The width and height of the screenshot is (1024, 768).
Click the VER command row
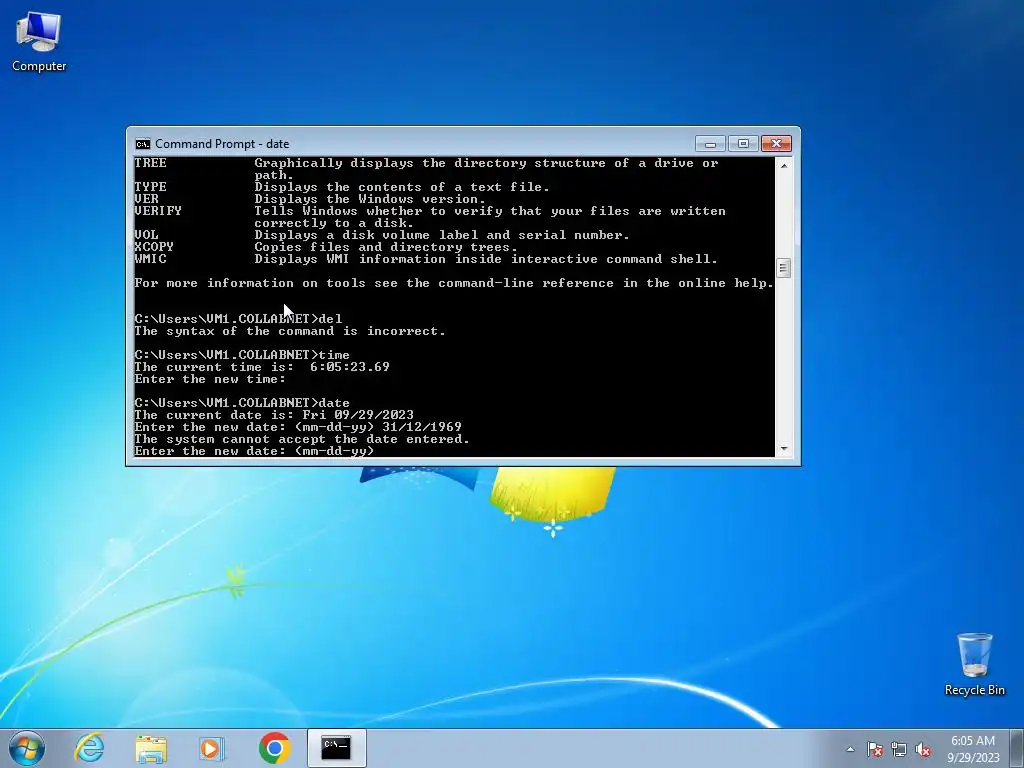point(310,199)
